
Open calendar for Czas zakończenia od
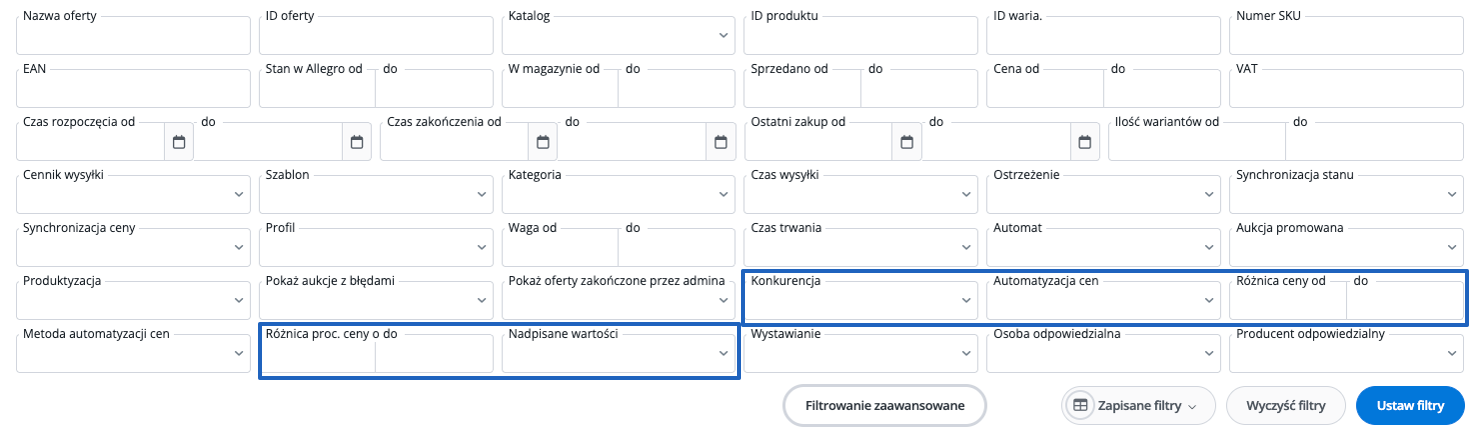click(543, 142)
